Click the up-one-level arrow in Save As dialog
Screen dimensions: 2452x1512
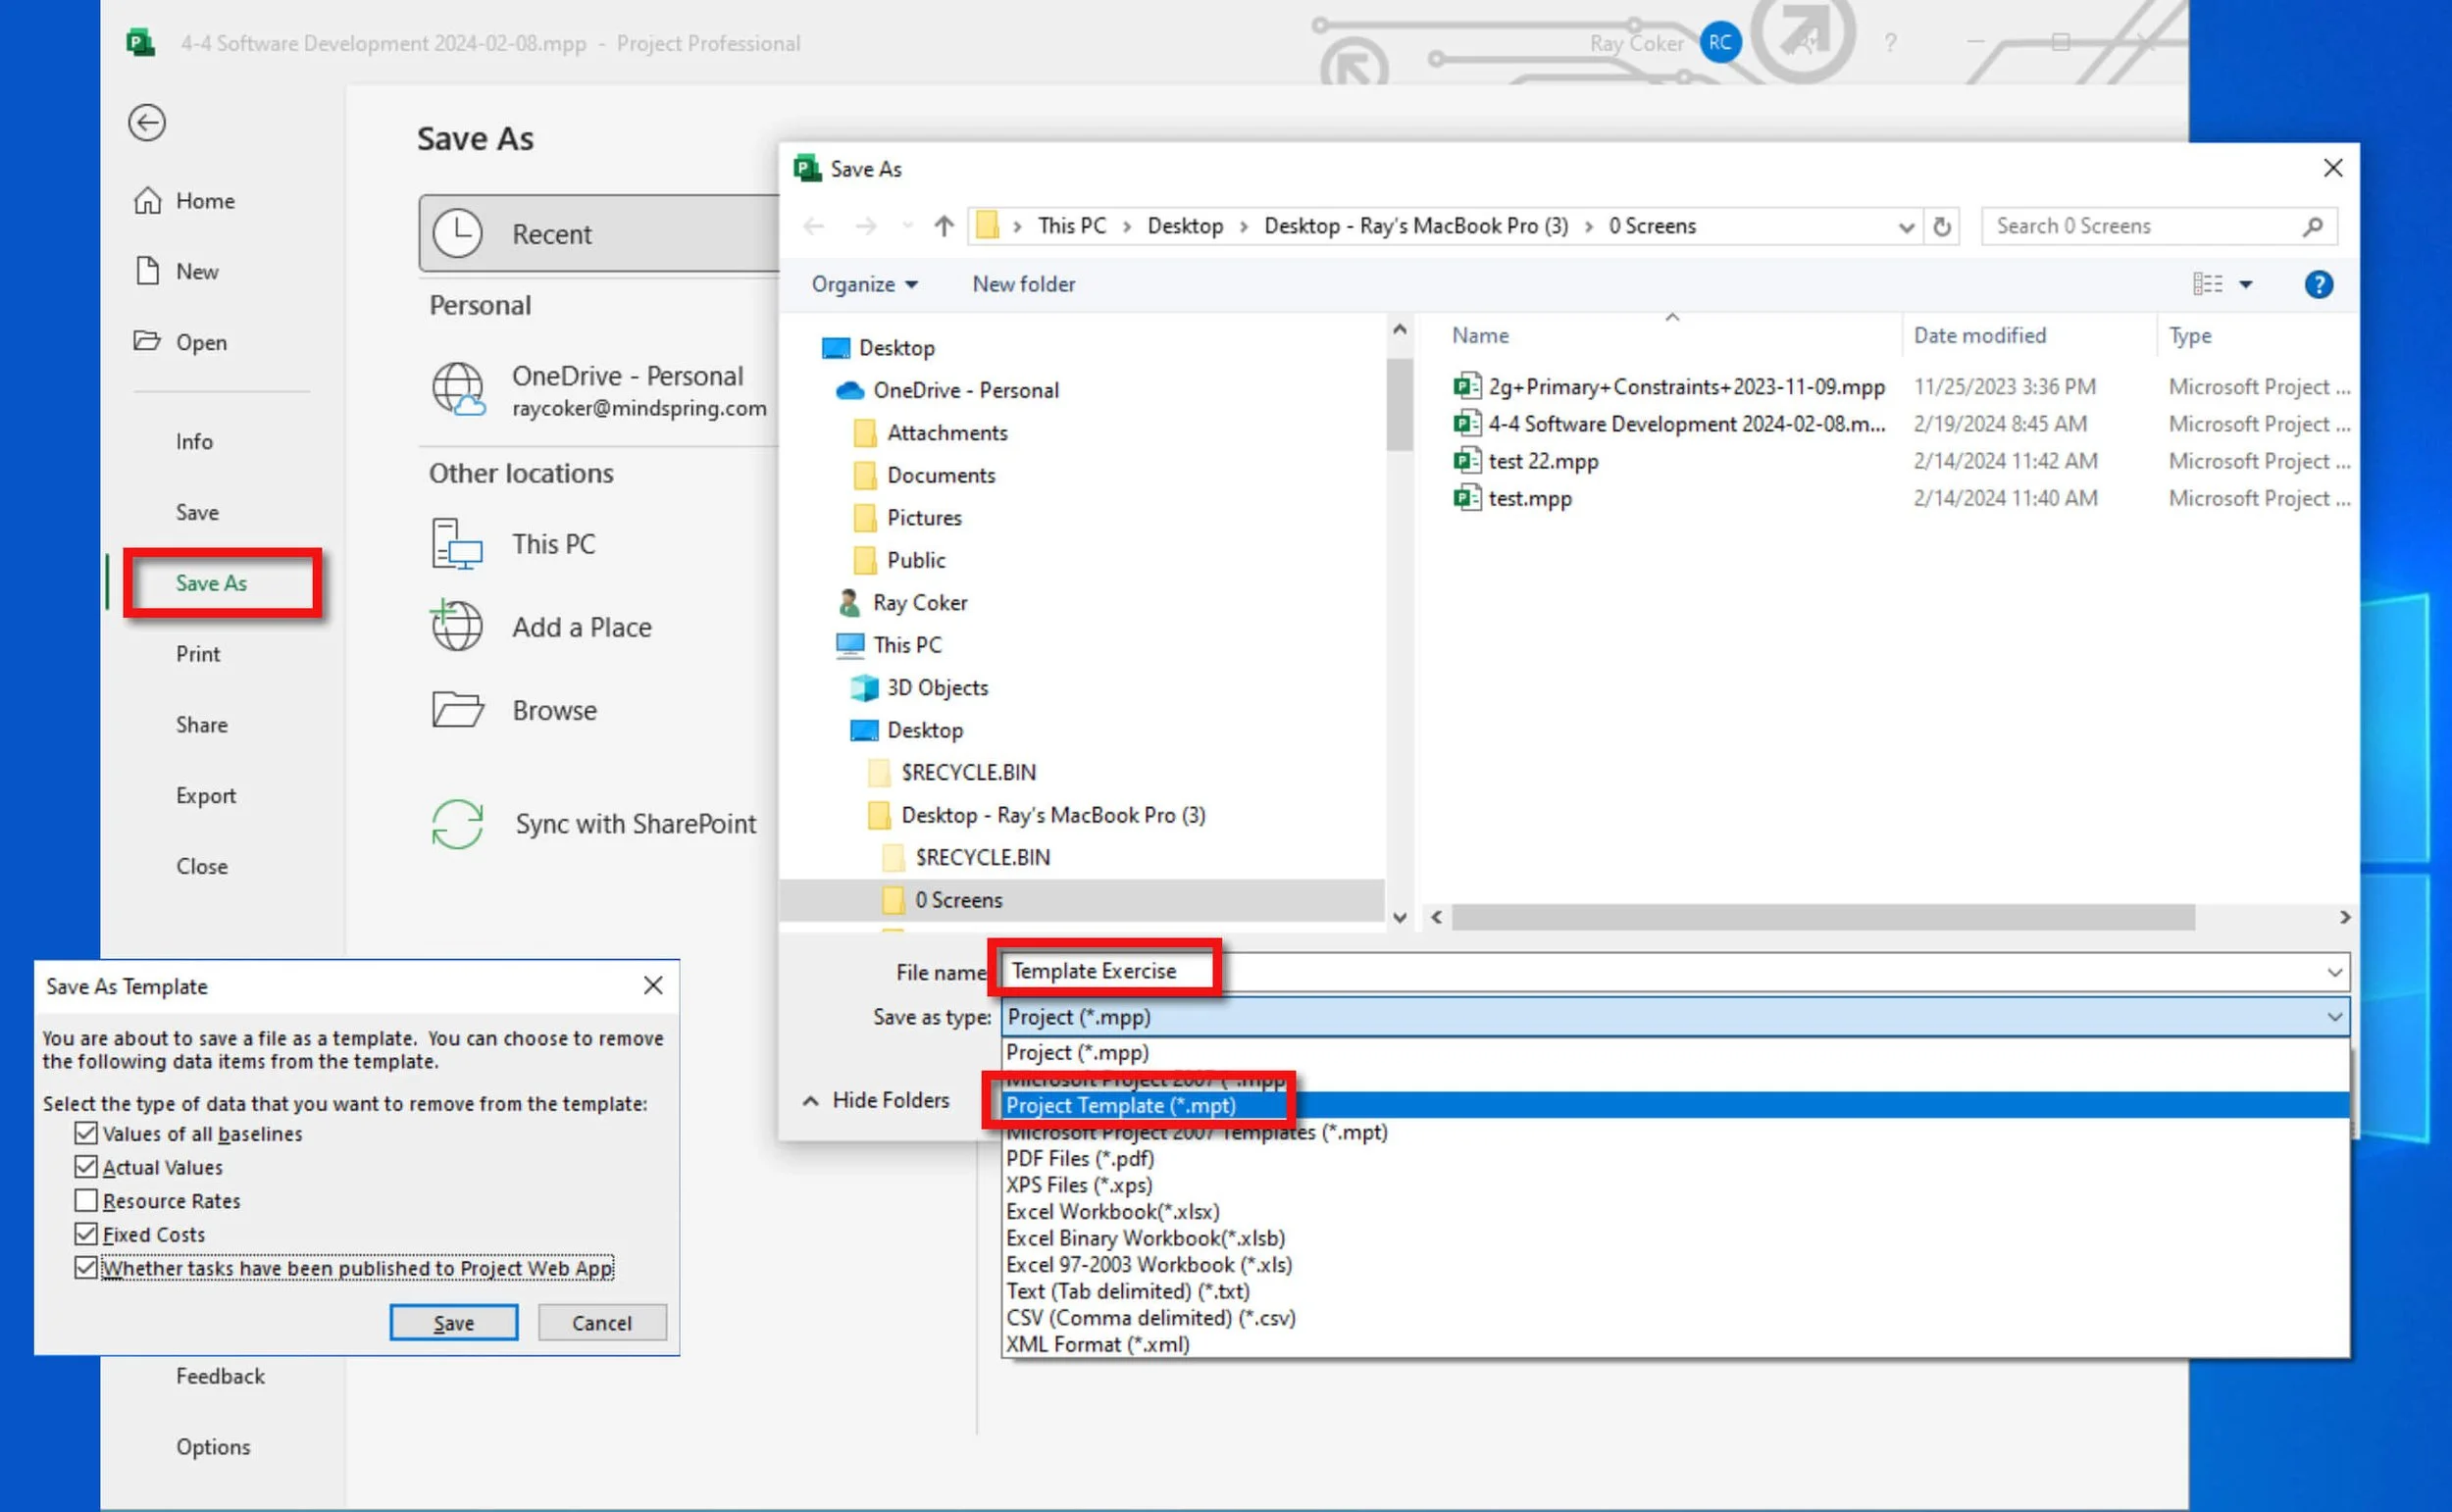(943, 226)
